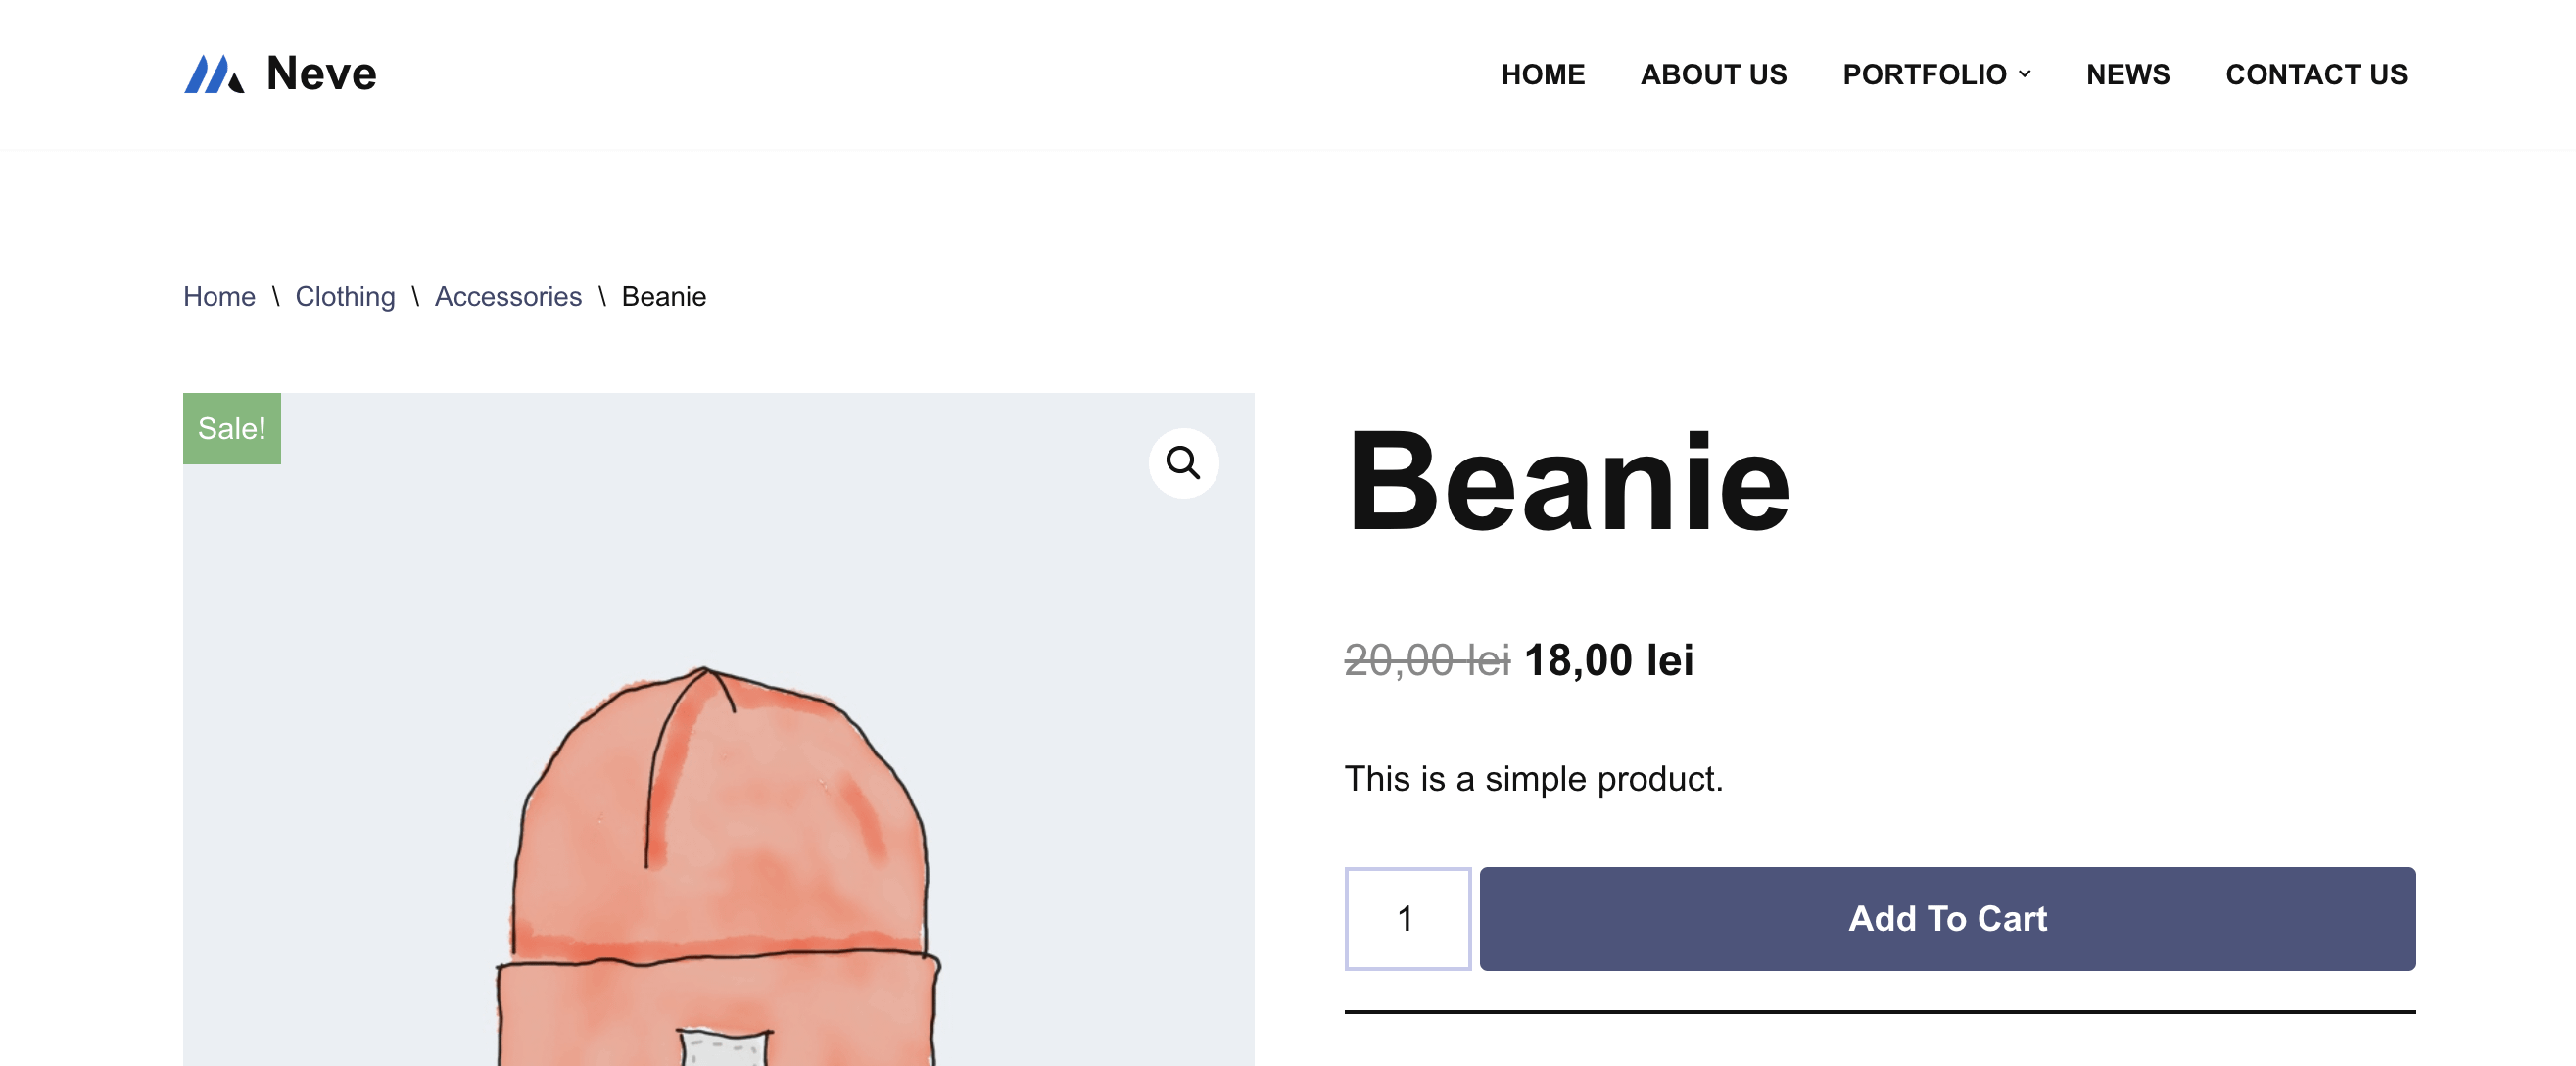Click the Clothing breadcrumb link

tap(345, 296)
